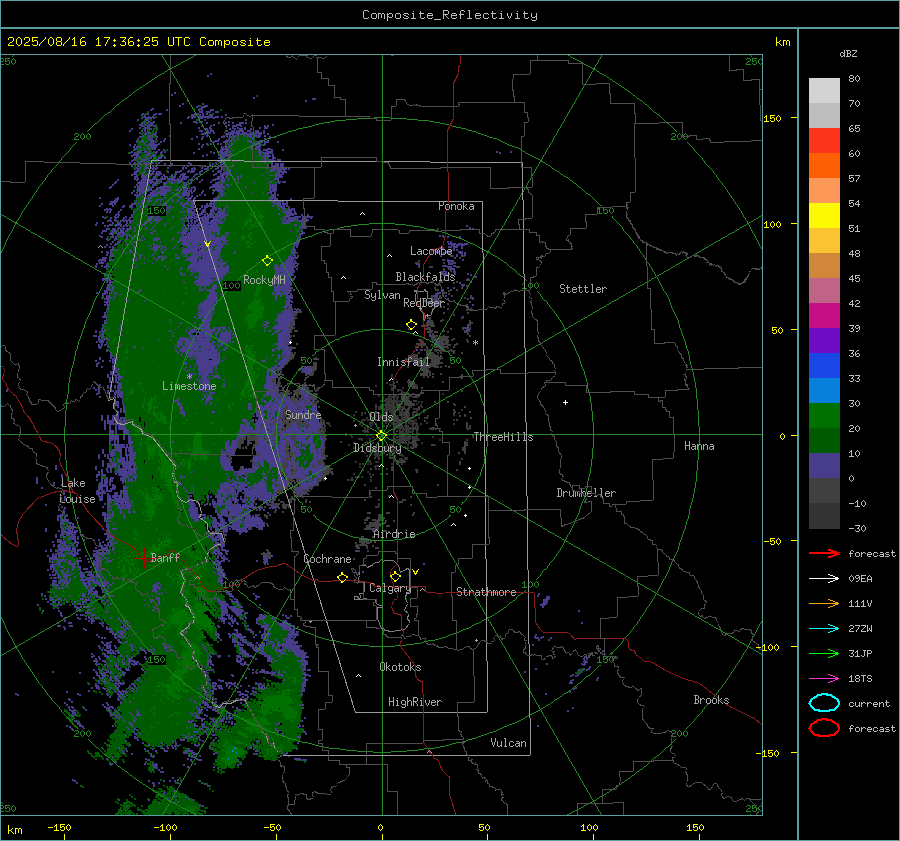Click the white 09EA arrow icon
Screen dimensions: 900x841
click(x=824, y=578)
